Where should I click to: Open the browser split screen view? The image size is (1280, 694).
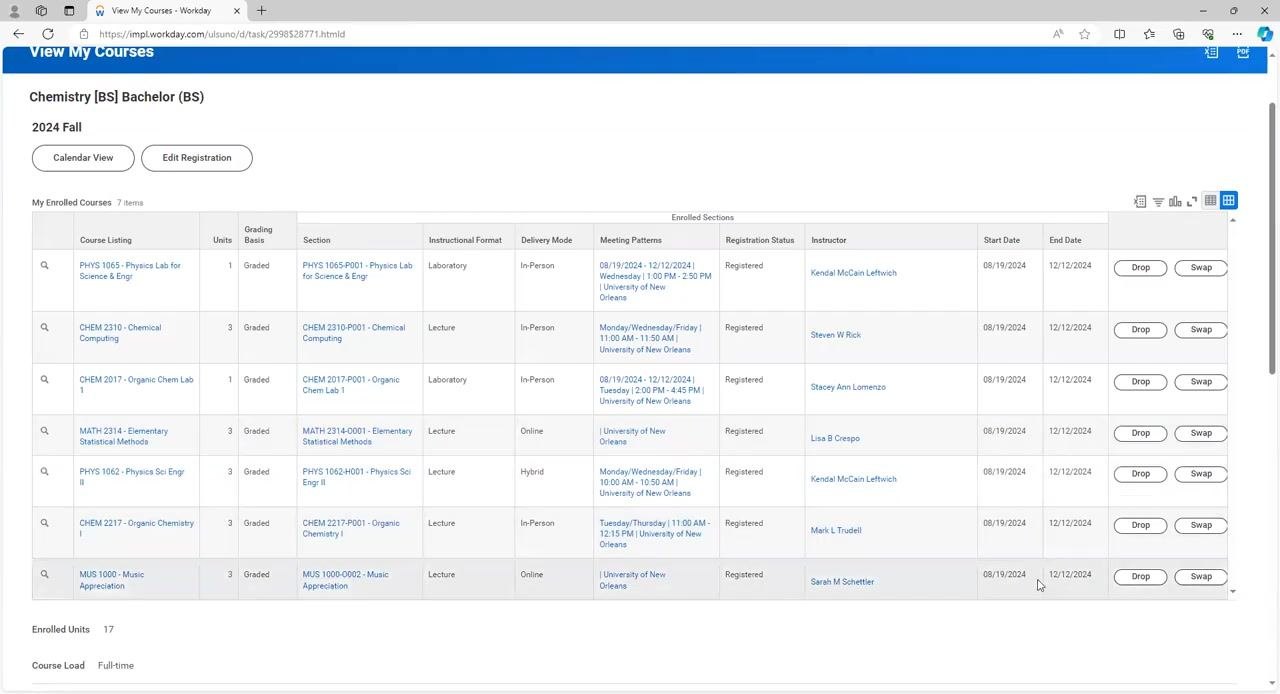tap(1120, 34)
